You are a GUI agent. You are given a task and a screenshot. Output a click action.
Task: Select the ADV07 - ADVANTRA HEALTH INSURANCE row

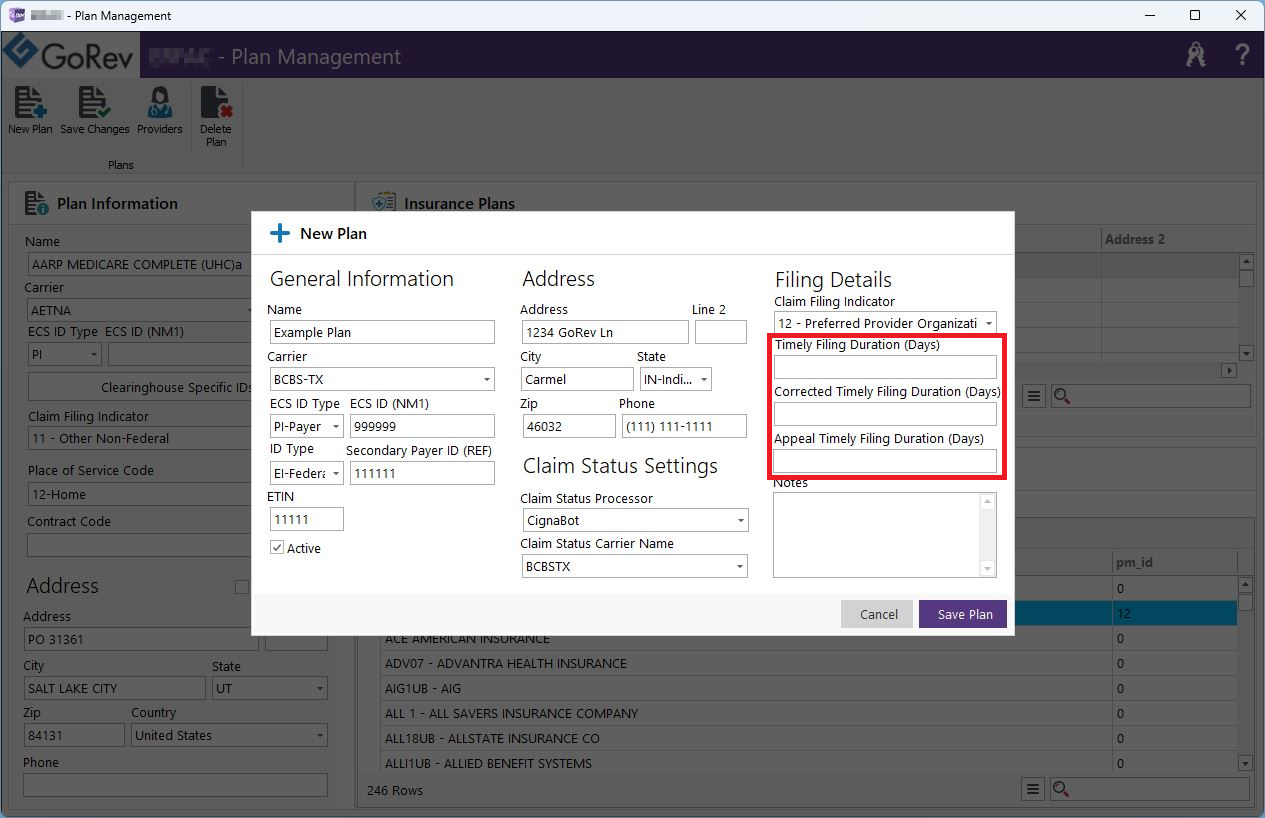tap(809, 664)
